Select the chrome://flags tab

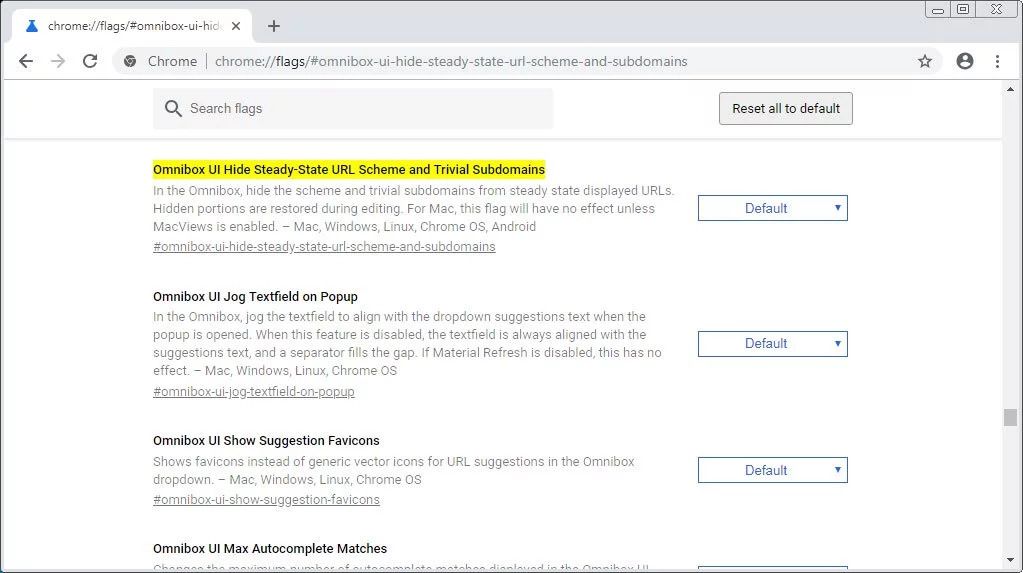coord(132,26)
